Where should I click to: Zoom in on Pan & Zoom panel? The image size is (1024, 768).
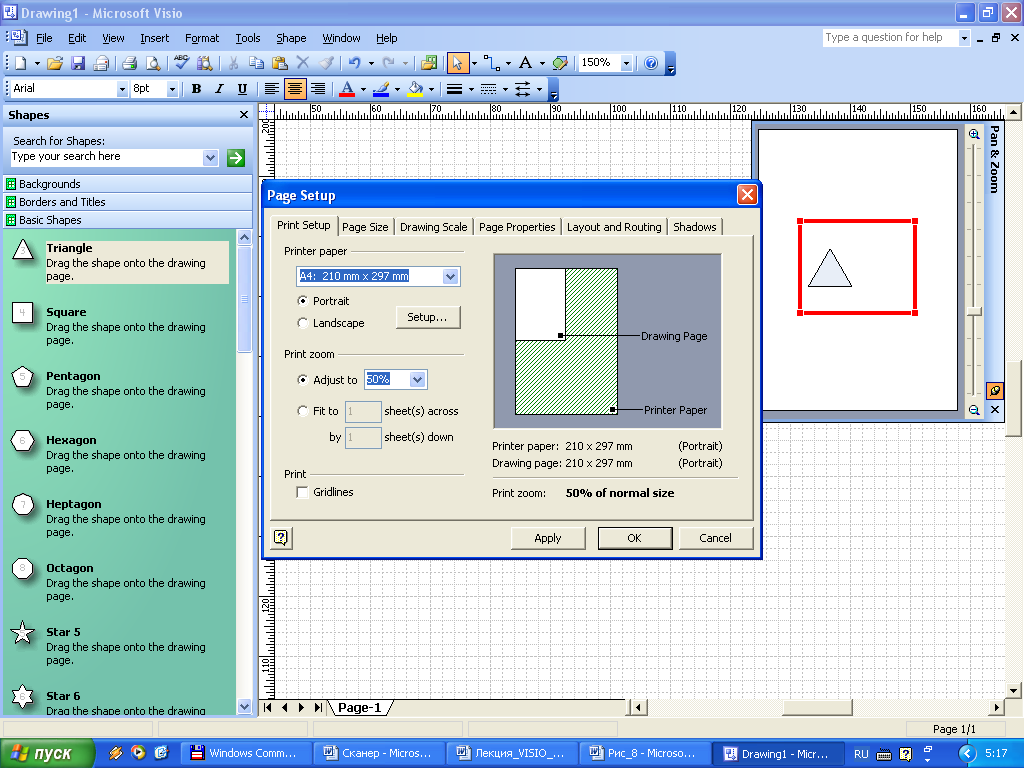tap(974, 134)
